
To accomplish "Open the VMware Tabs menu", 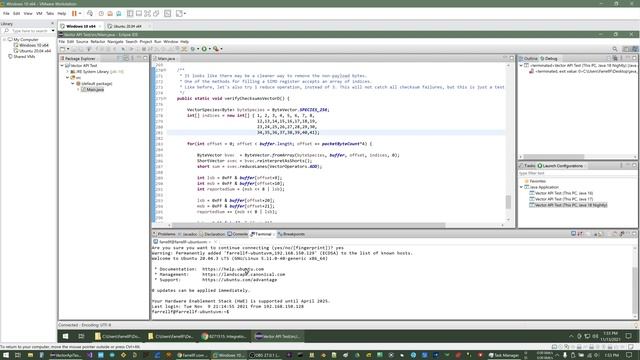I will (50, 13).
